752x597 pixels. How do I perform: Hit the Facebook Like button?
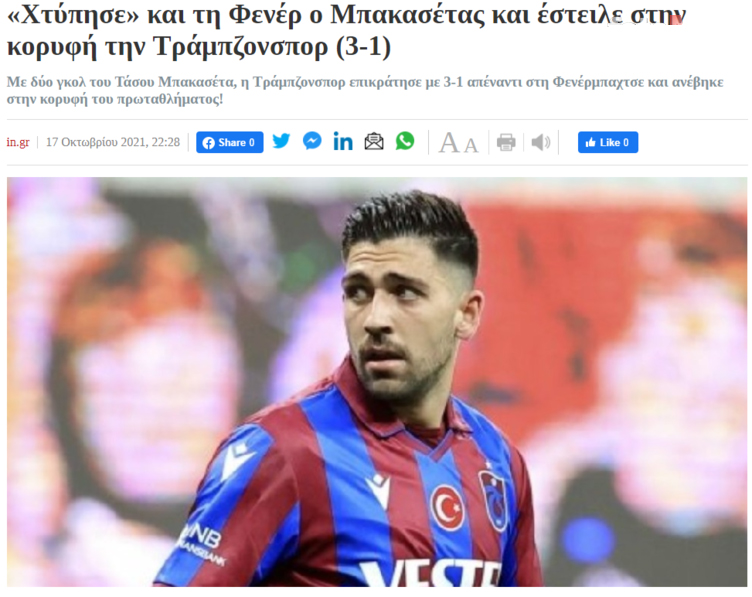(x=608, y=142)
